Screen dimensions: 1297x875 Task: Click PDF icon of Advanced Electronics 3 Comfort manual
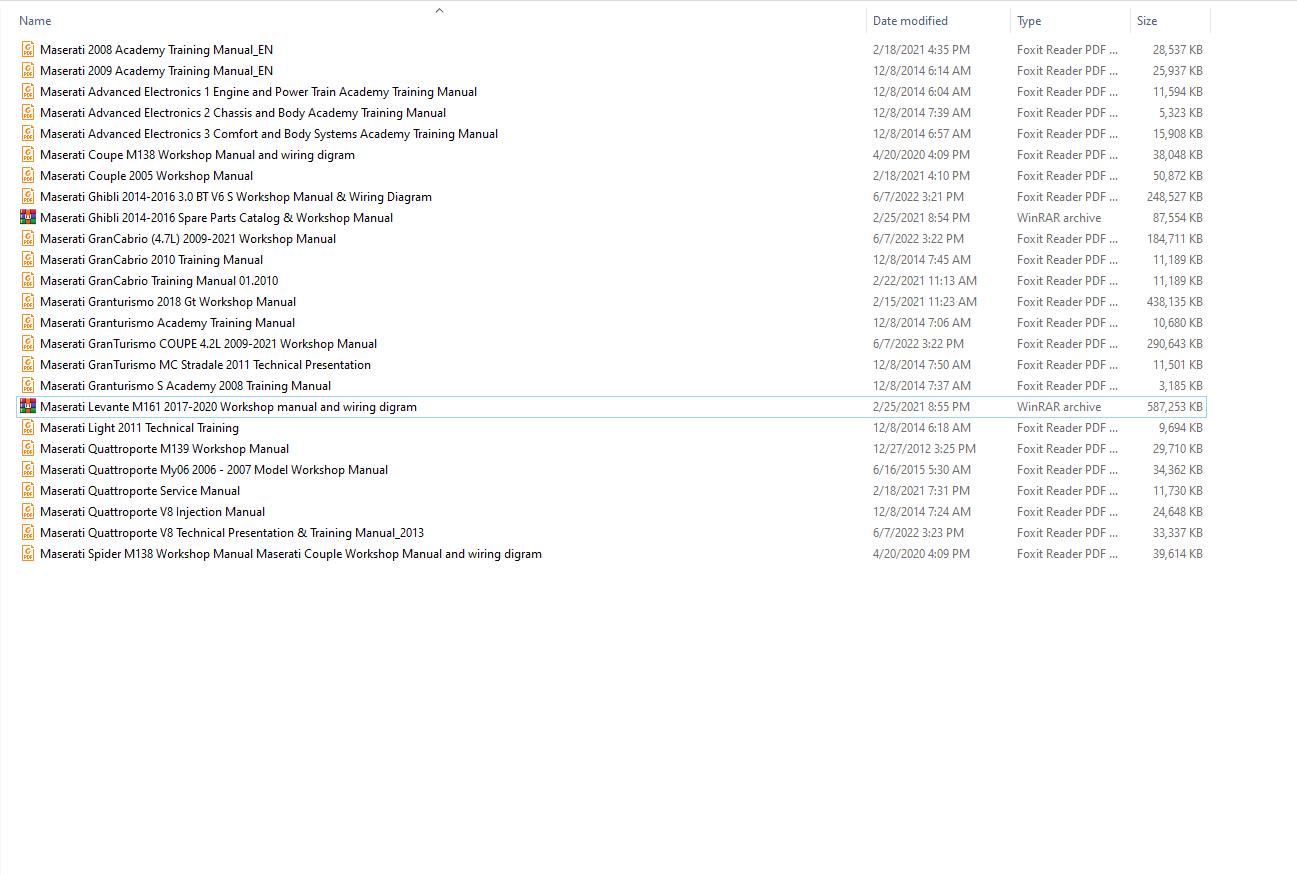click(x=28, y=133)
